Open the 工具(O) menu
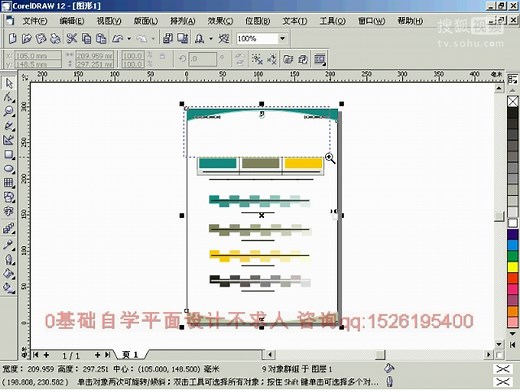Screen dimensions: 520x390 pos(333,21)
